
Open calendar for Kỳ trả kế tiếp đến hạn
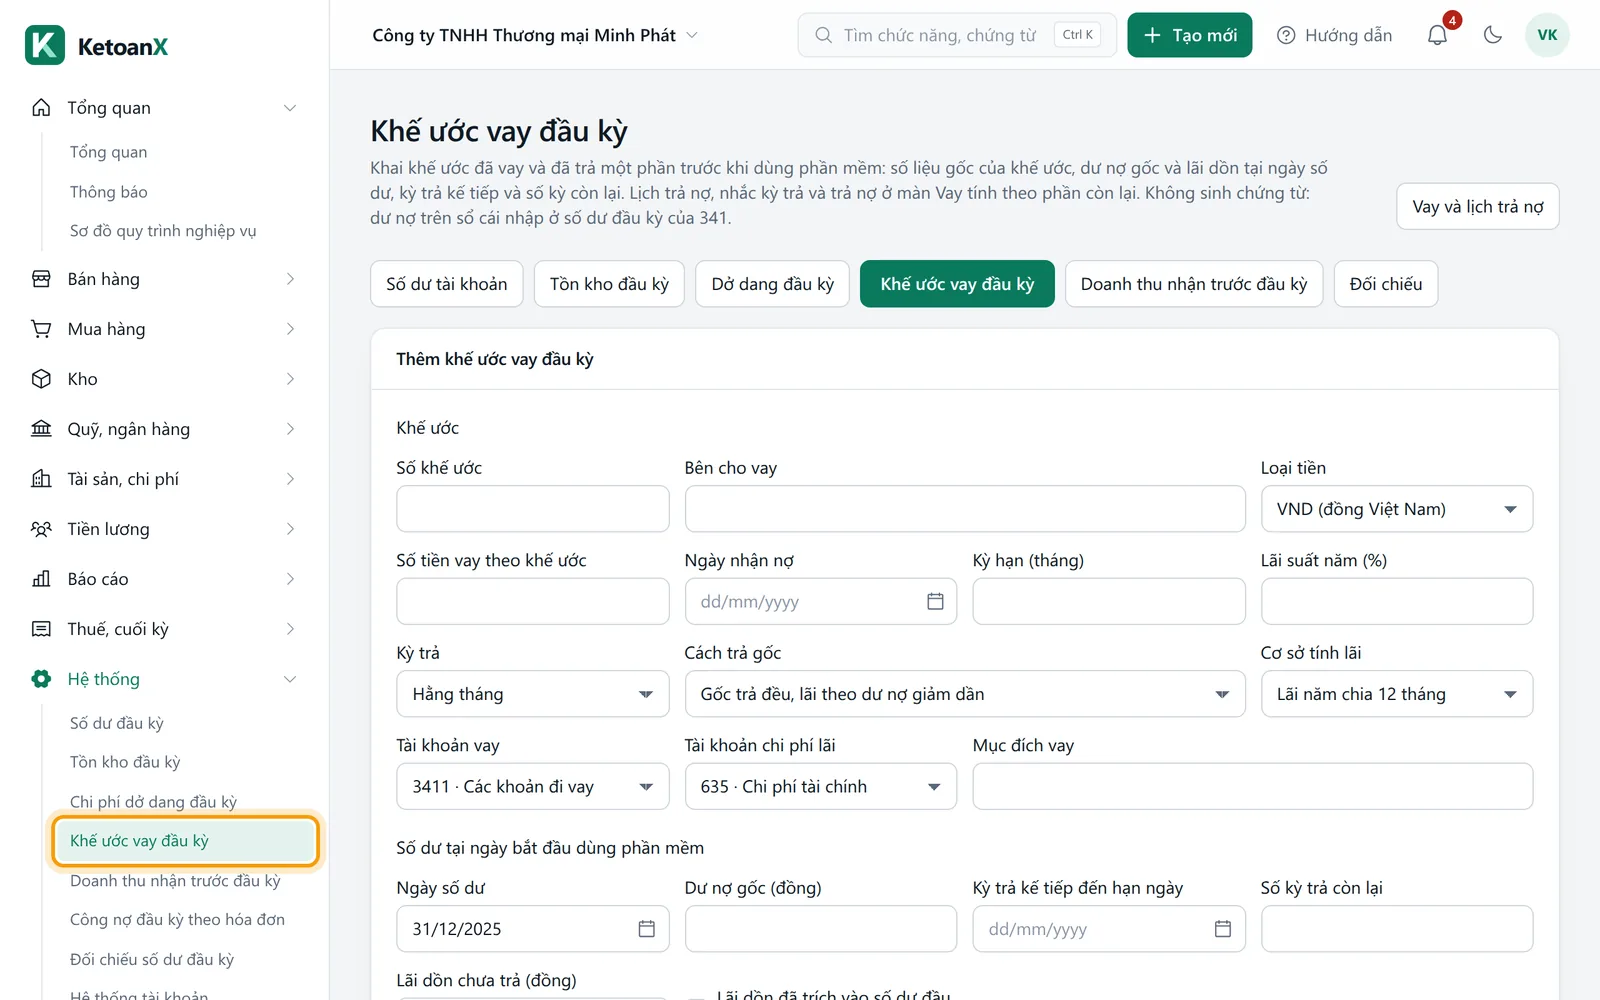[x=1223, y=929]
